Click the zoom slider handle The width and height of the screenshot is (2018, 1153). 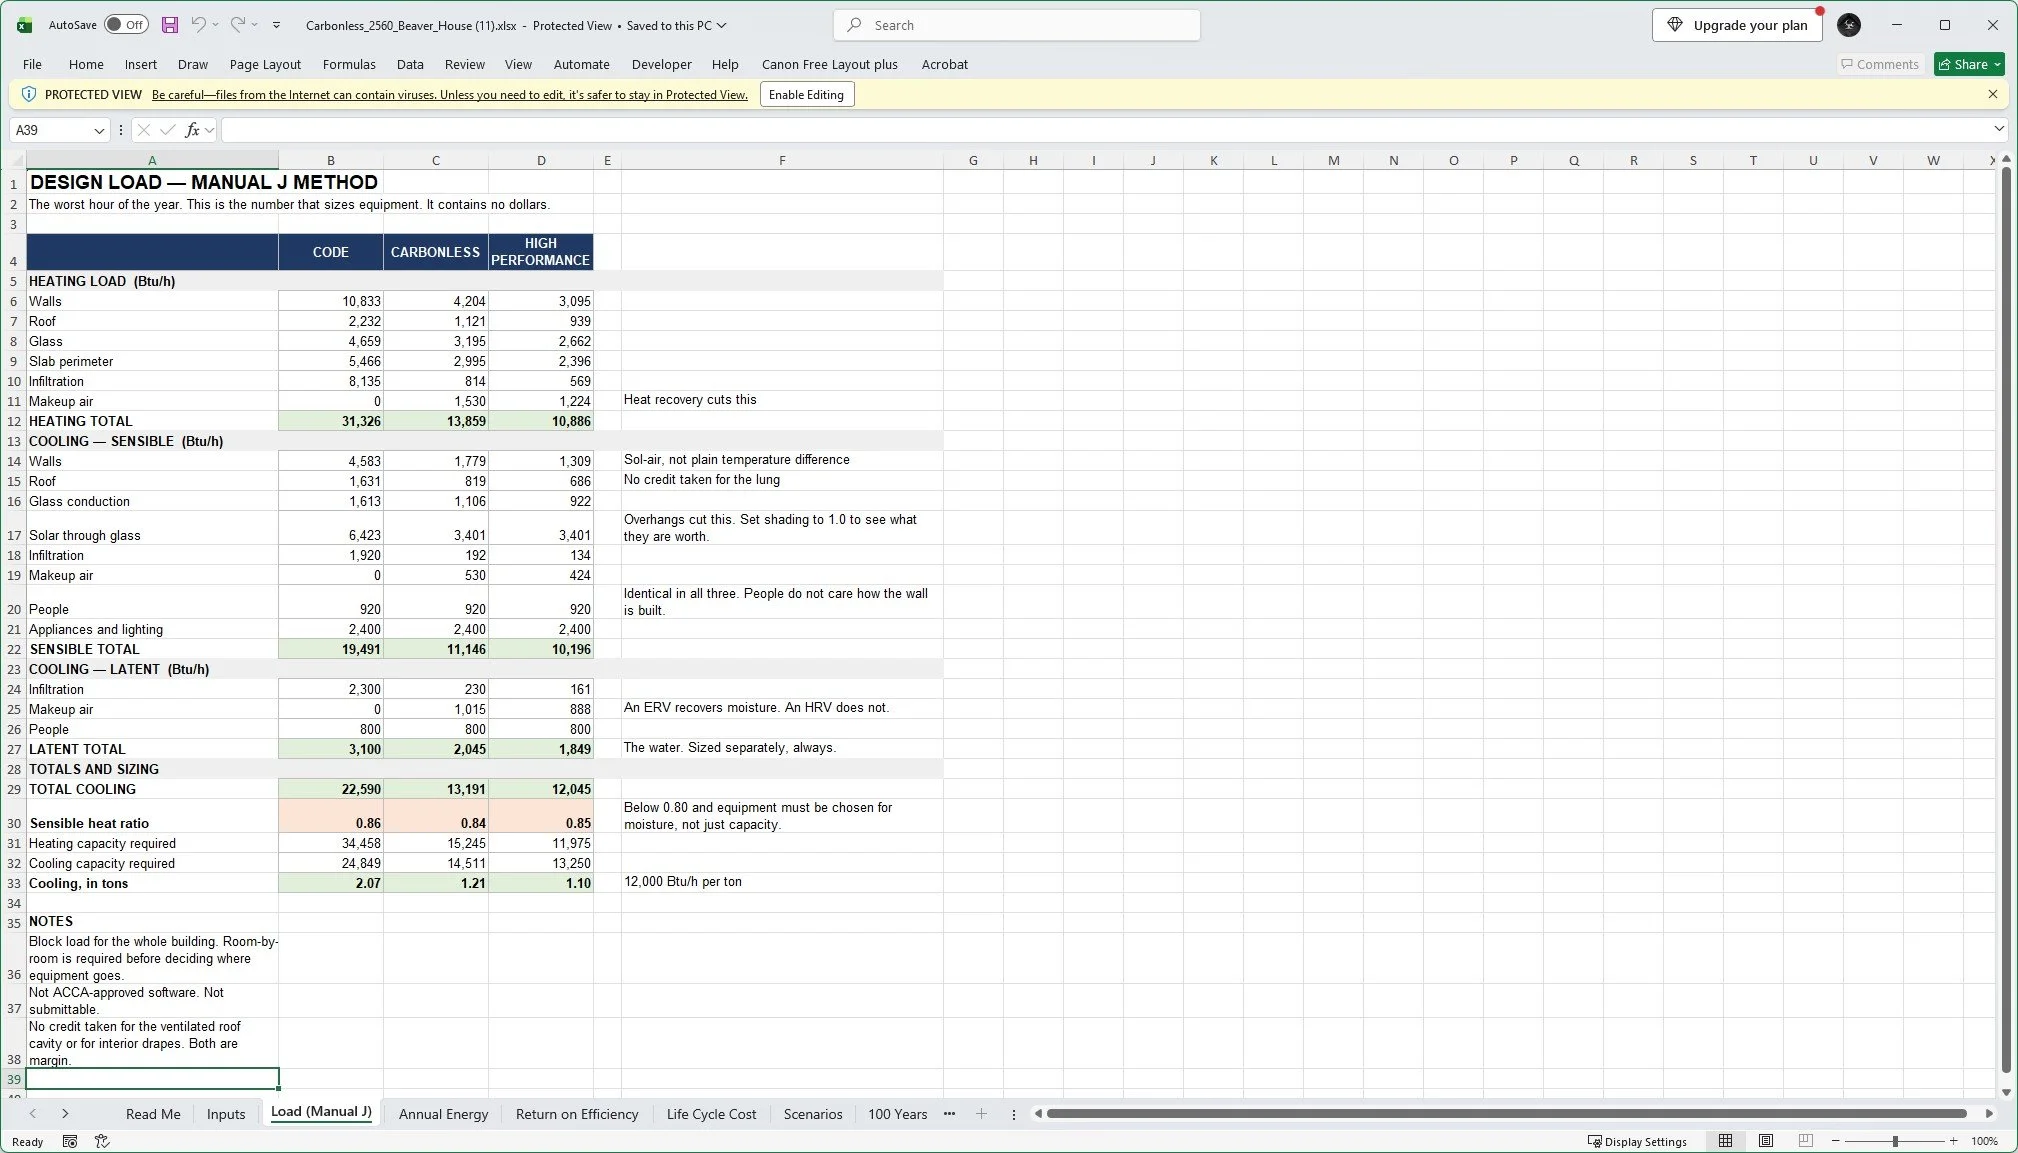click(x=1895, y=1141)
